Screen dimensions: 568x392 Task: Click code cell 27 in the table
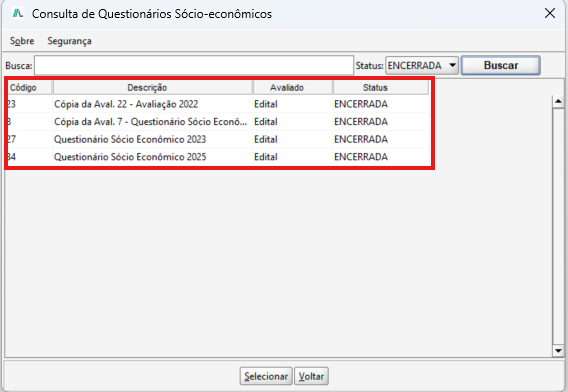(29, 139)
